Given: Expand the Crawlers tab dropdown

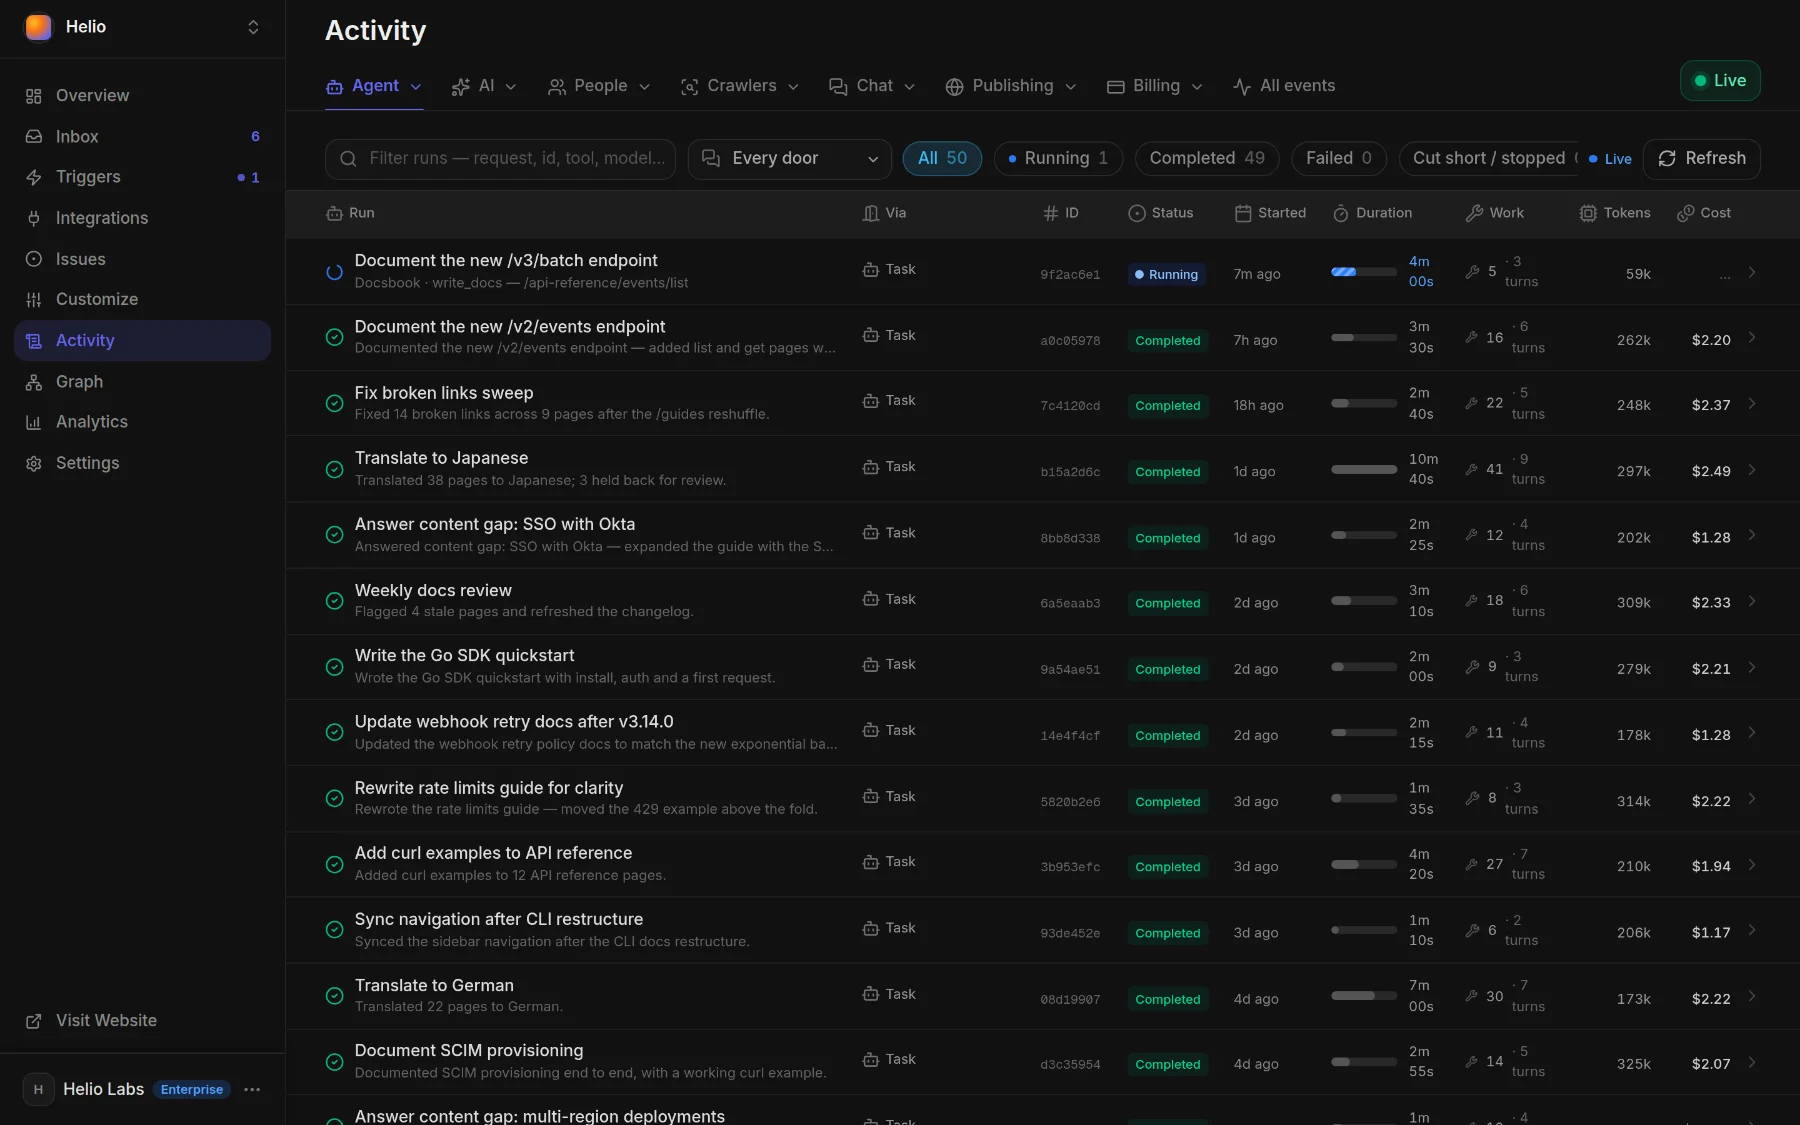Looking at the screenshot, I should (x=794, y=87).
